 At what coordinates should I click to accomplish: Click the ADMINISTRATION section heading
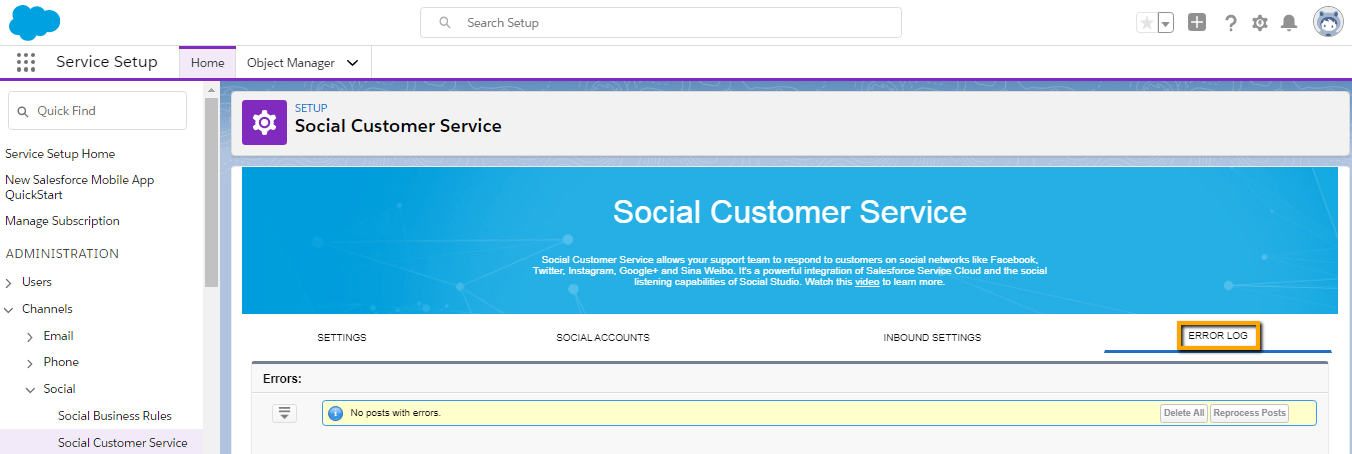coord(62,254)
